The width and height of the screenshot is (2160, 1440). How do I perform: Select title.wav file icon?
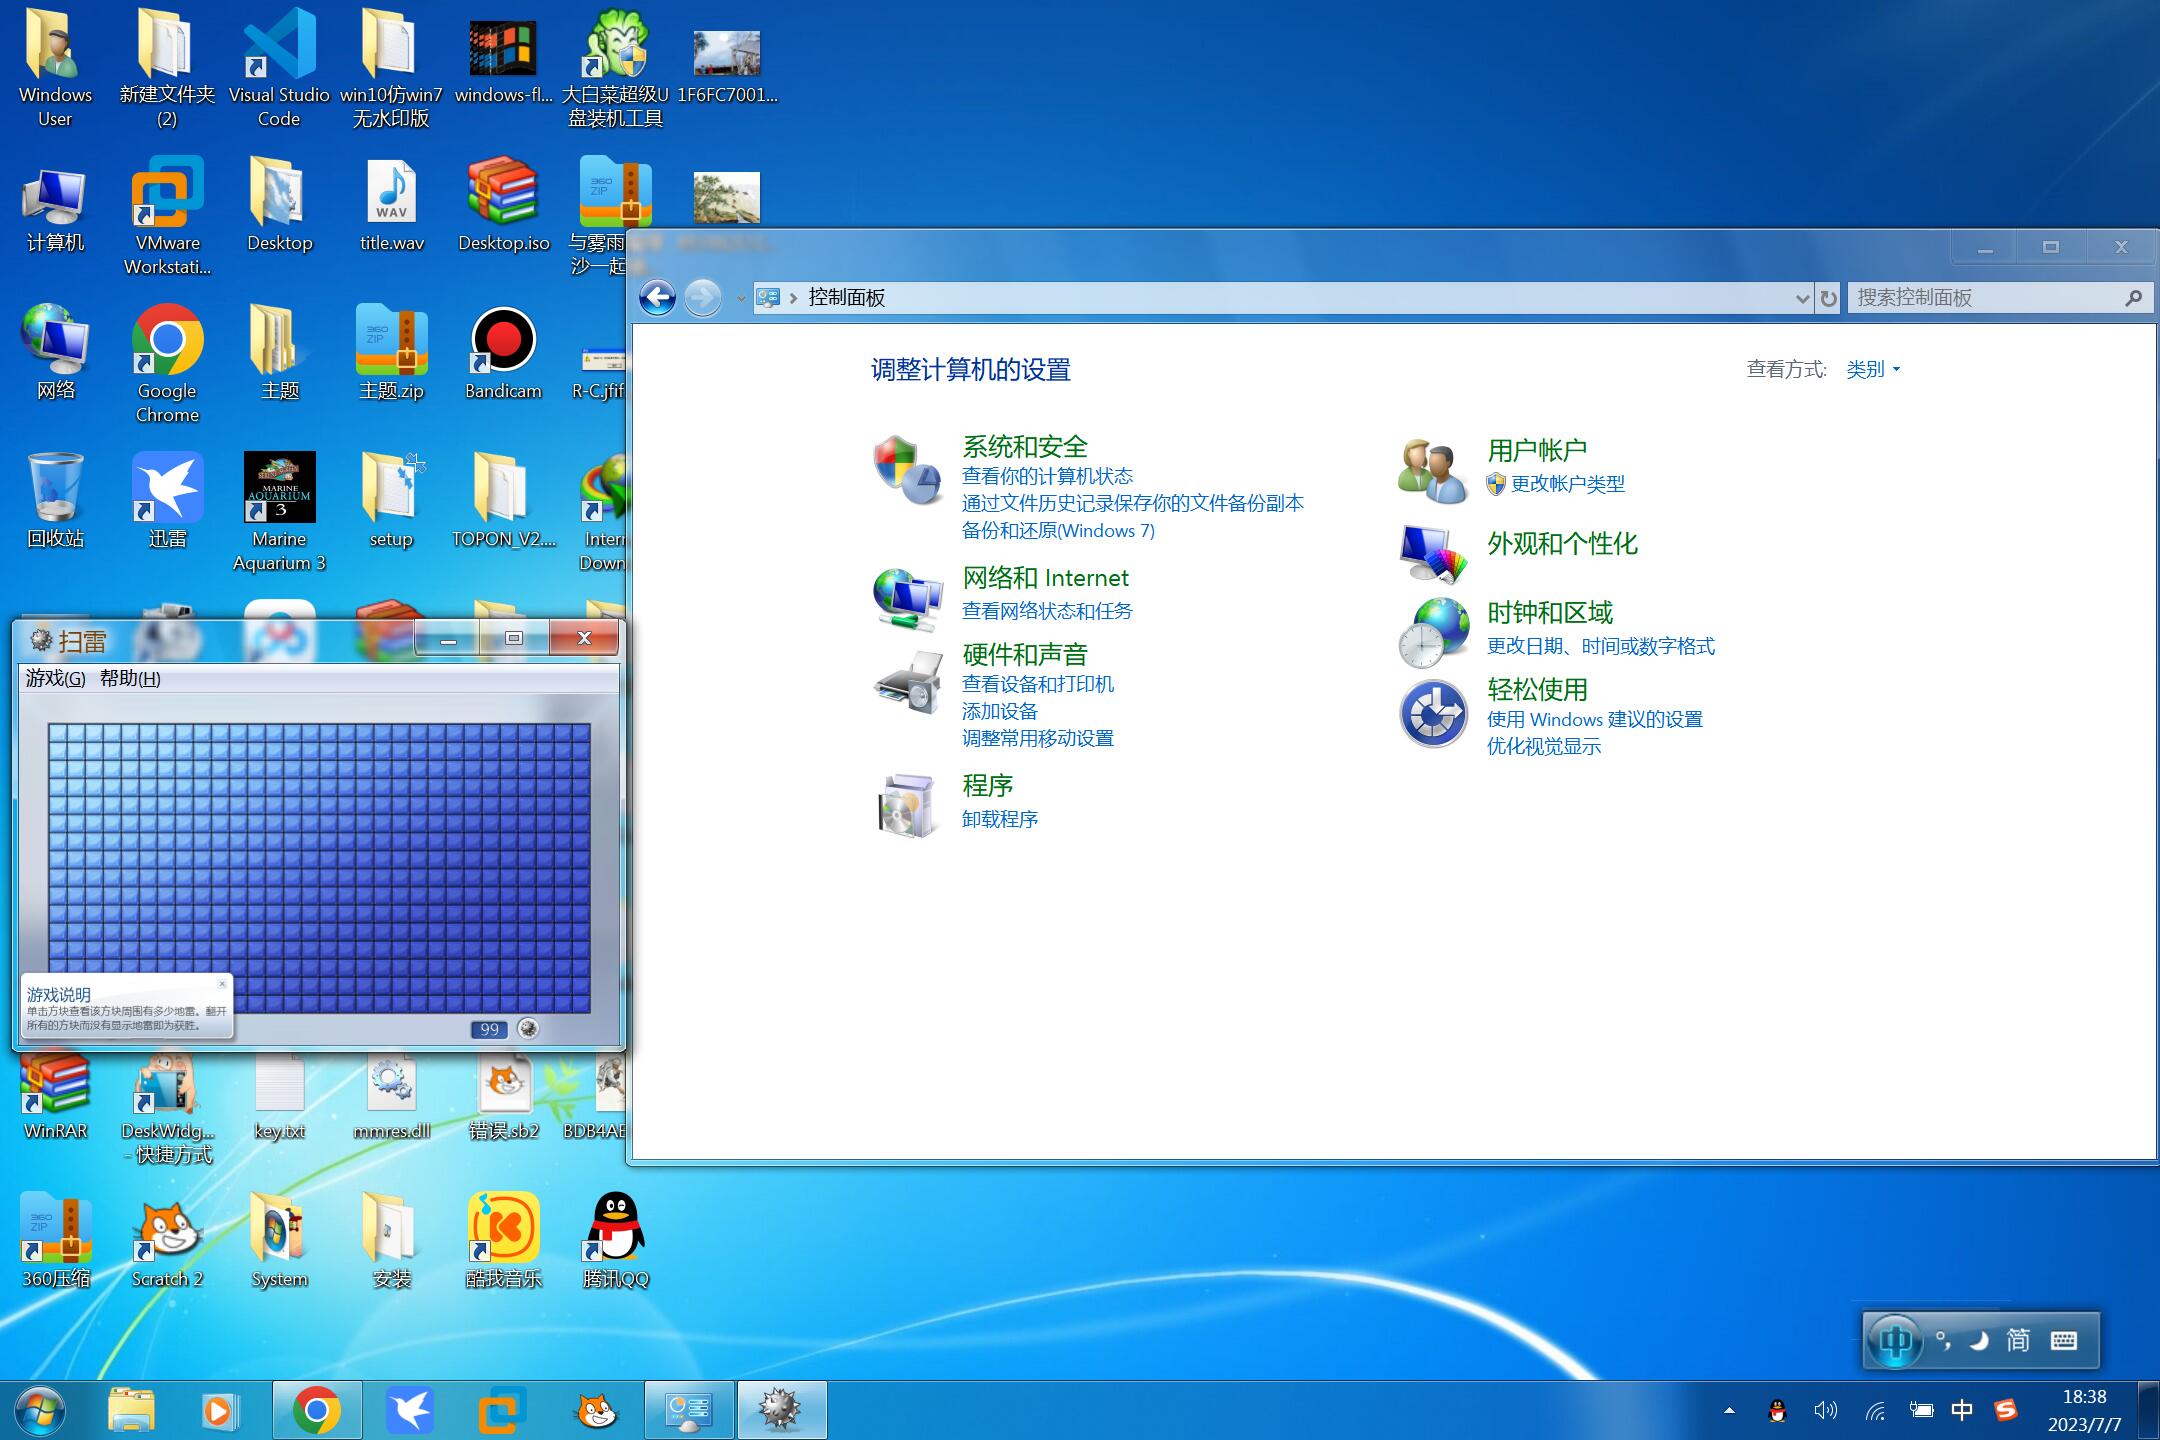(391, 206)
